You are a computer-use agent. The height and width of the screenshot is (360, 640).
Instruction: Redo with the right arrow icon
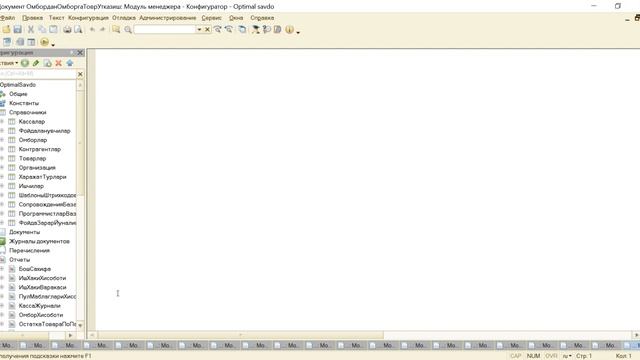click(102, 29)
